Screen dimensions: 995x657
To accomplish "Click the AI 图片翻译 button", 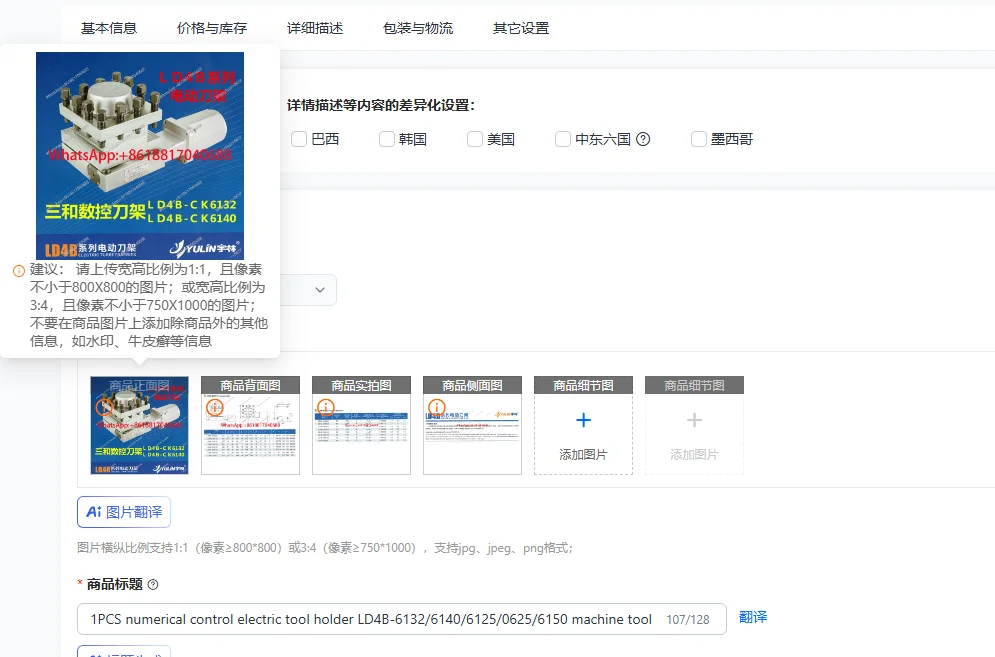I will click(x=124, y=512).
